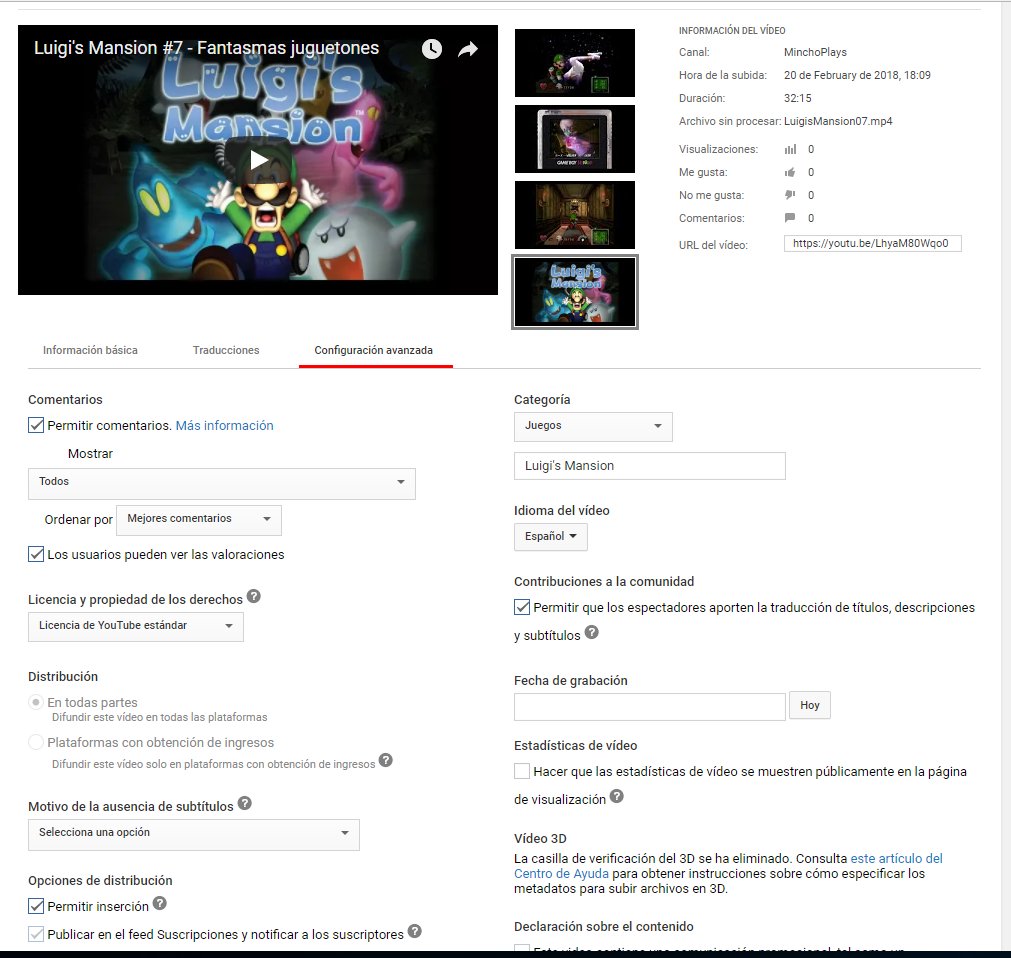This screenshot has height=958, width=1011.
Task: Click help icon beside monetized platforms description
Action: tap(386, 760)
